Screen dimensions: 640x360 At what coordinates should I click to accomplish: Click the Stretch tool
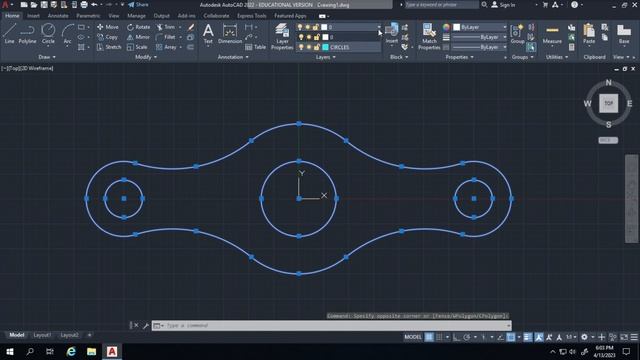pos(109,47)
